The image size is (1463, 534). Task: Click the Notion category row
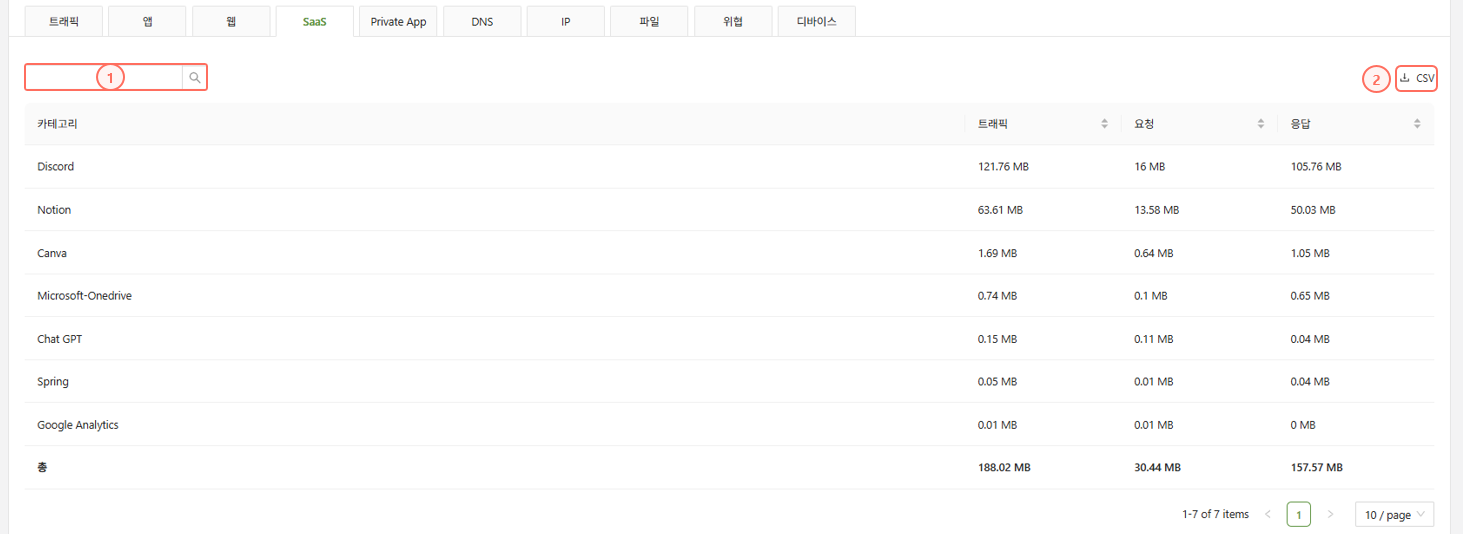click(54, 210)
